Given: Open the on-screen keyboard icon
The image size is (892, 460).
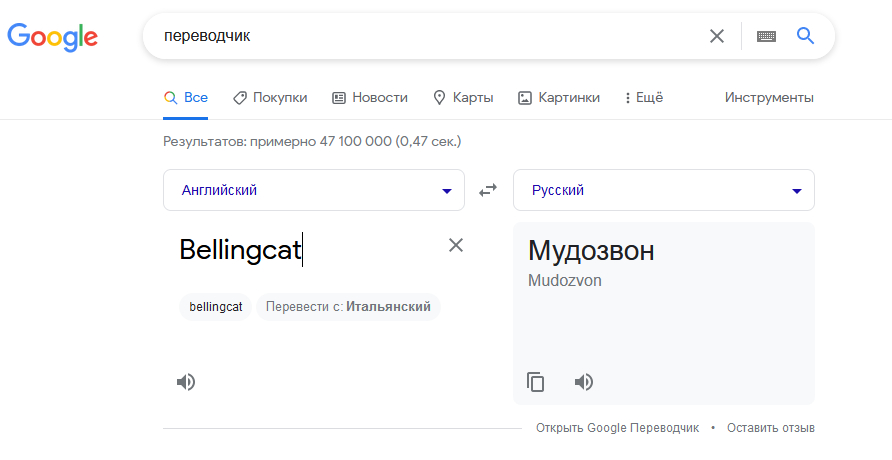Looking at the screenshot, I should [766, 36].
